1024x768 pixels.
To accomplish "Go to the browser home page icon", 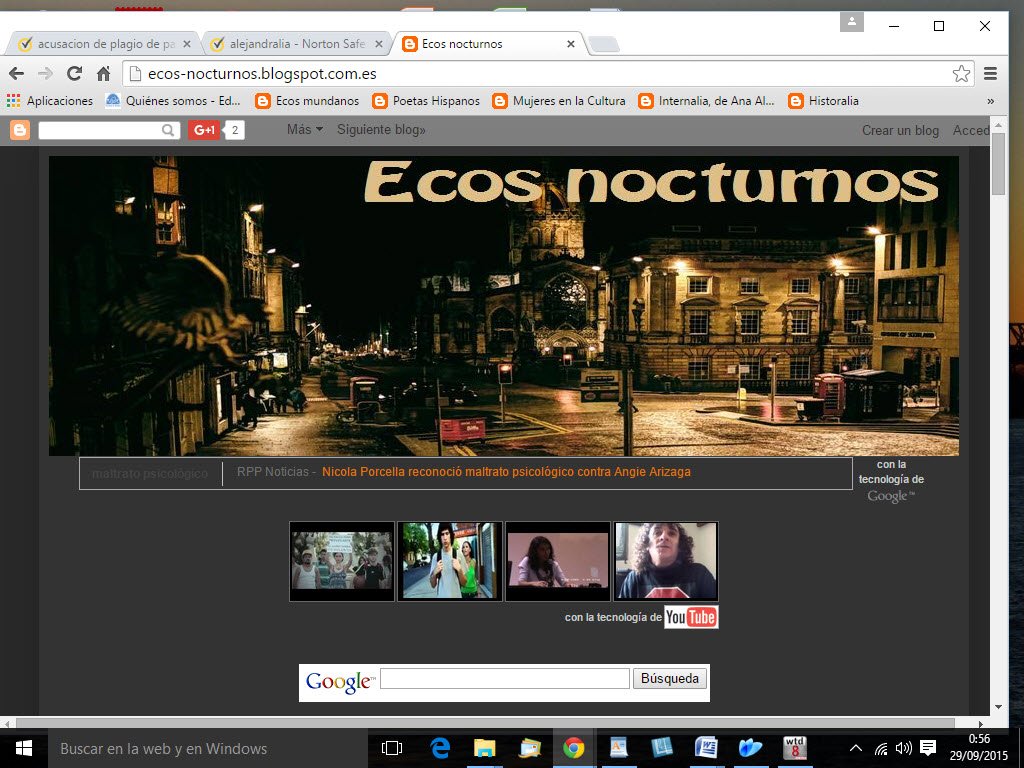I will pyautogui.click(x=103, y=73).
